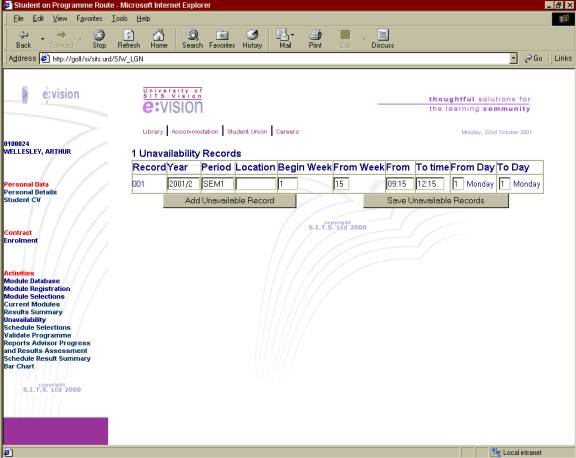Open Student CV in sidebar
Viewport: 576px width, 458px height.
pyautogui.click(x=22, y=200)
